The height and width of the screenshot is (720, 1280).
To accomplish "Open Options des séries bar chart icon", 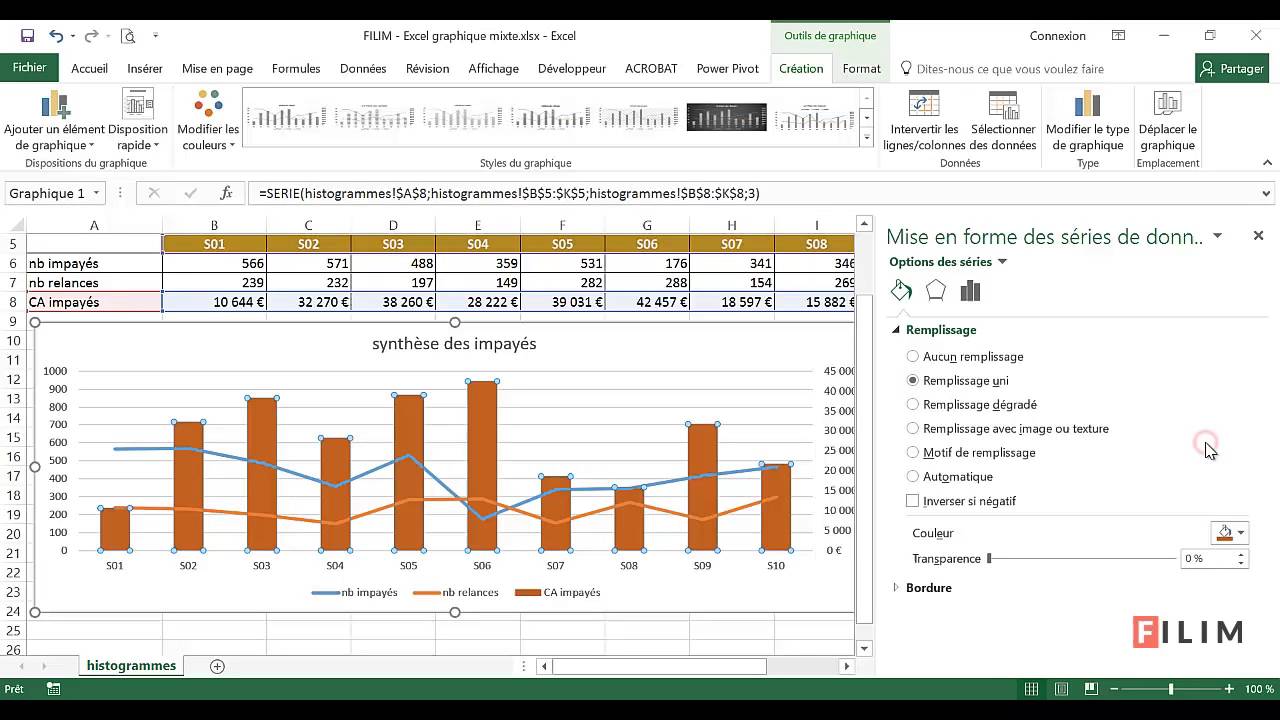I will point(970,291).
